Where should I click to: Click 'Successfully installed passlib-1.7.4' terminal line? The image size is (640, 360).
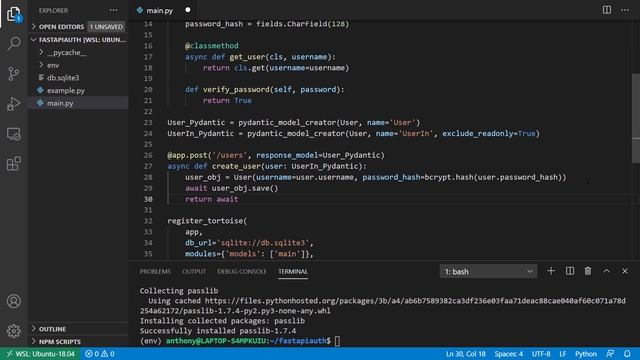(x=218, y=331)
